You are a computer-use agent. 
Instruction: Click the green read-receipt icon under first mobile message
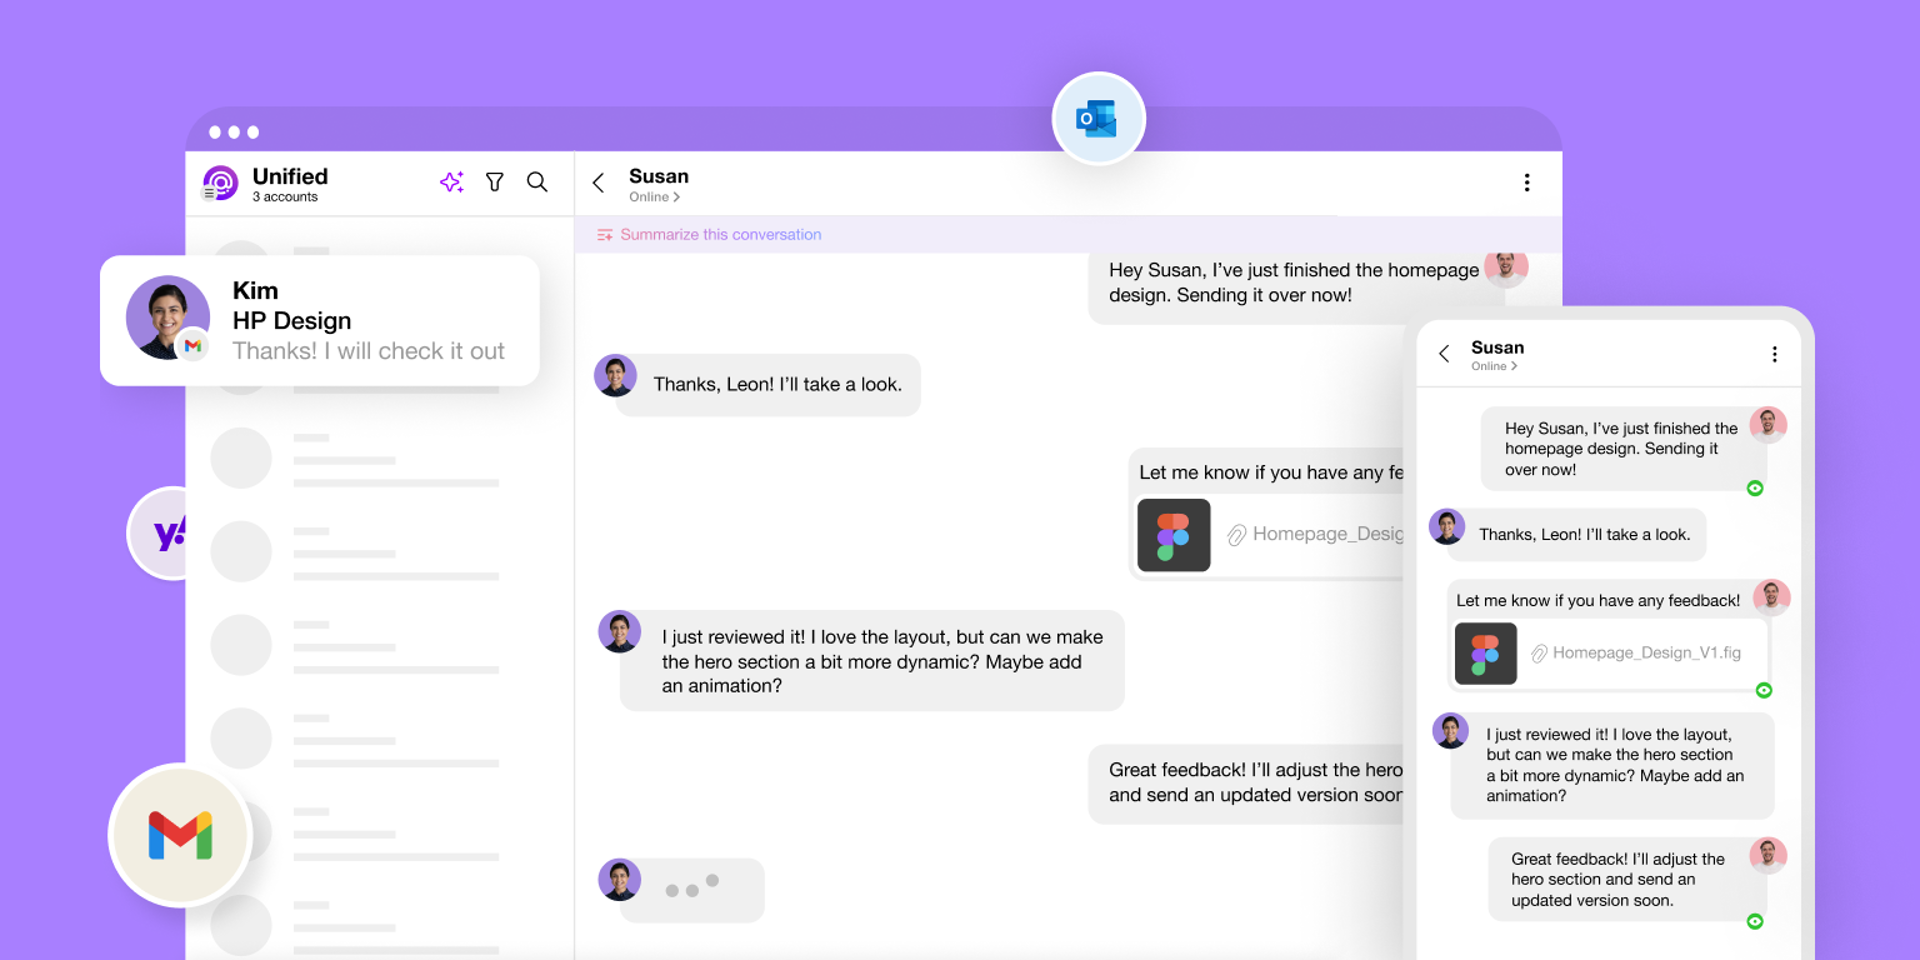[1755, 488]
